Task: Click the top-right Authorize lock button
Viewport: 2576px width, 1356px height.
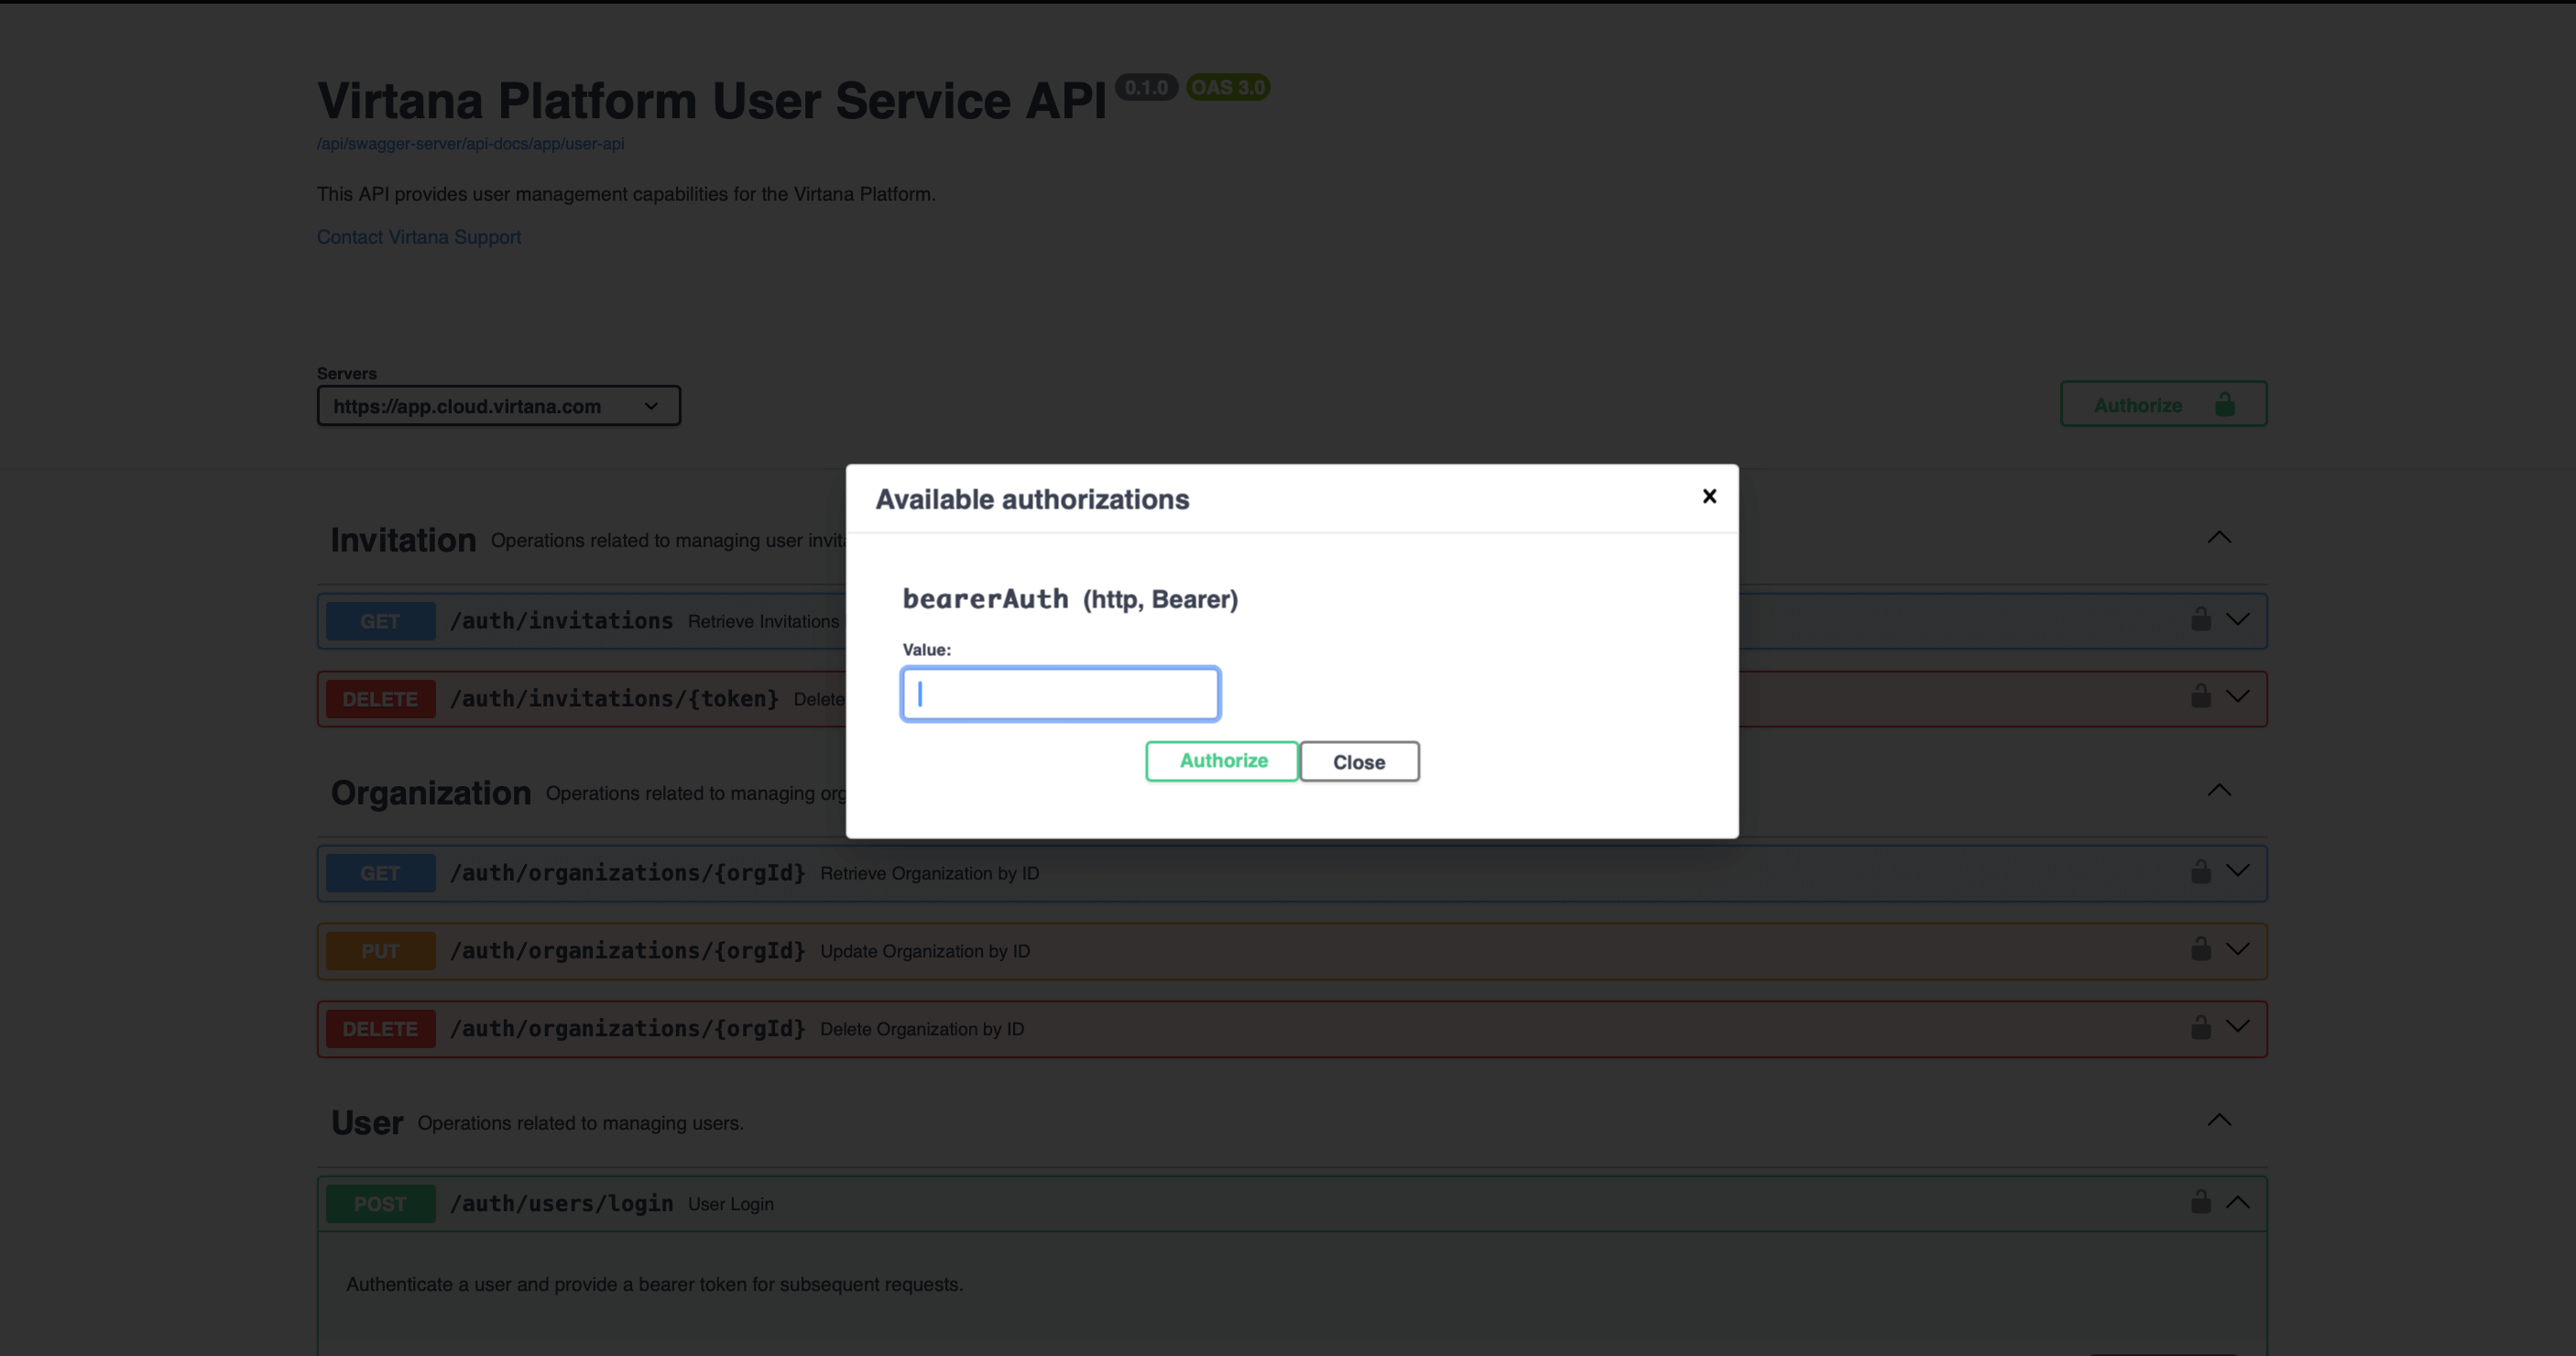Action: coord(2163,404)
